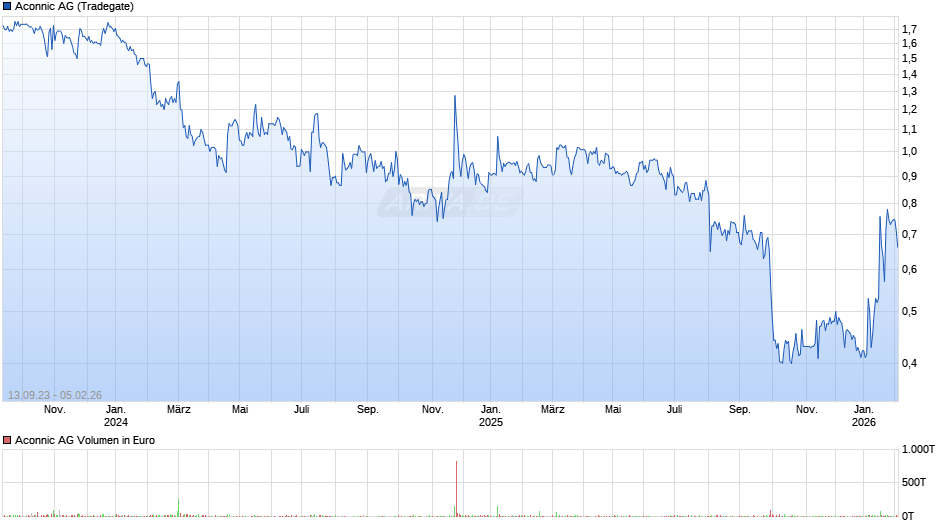Viewport: 940px width, 526px height.
Task: Click the 'Jan. 2025' time axis label
Action: 490,416
